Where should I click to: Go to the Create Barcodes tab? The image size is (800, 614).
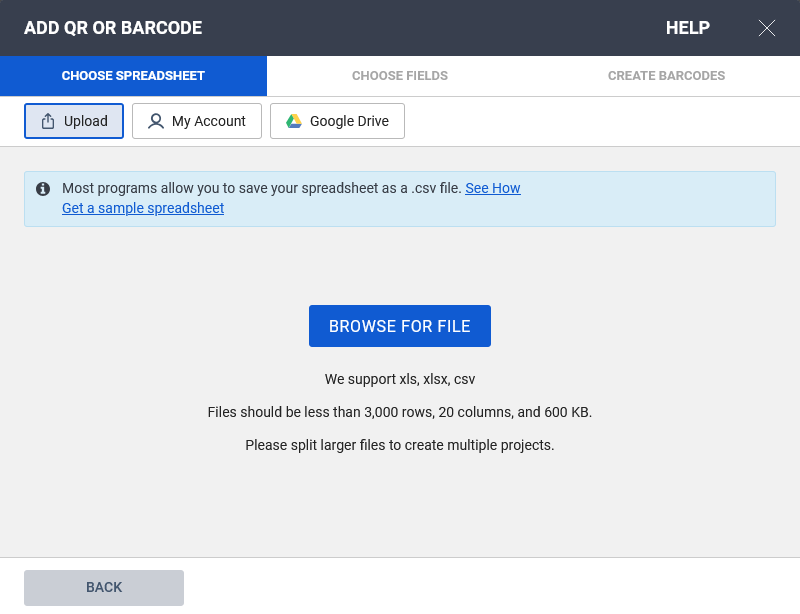click(666, 76)
